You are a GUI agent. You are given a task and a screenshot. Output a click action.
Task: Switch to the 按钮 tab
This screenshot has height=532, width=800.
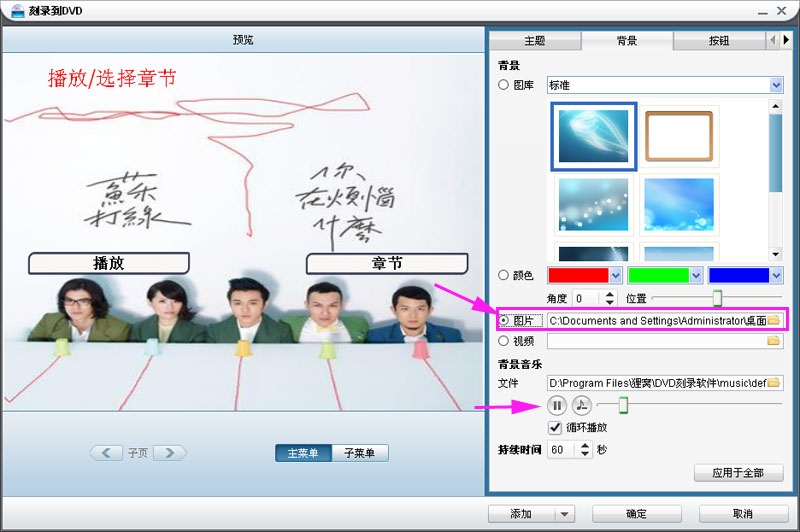[x=719, y=41]
